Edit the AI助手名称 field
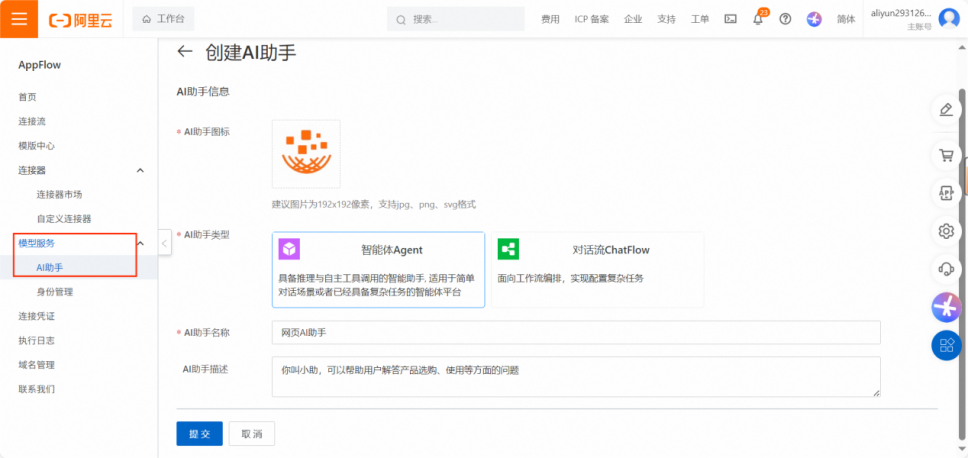The height and width of the screenshot is (458, 968). (576, 332)
